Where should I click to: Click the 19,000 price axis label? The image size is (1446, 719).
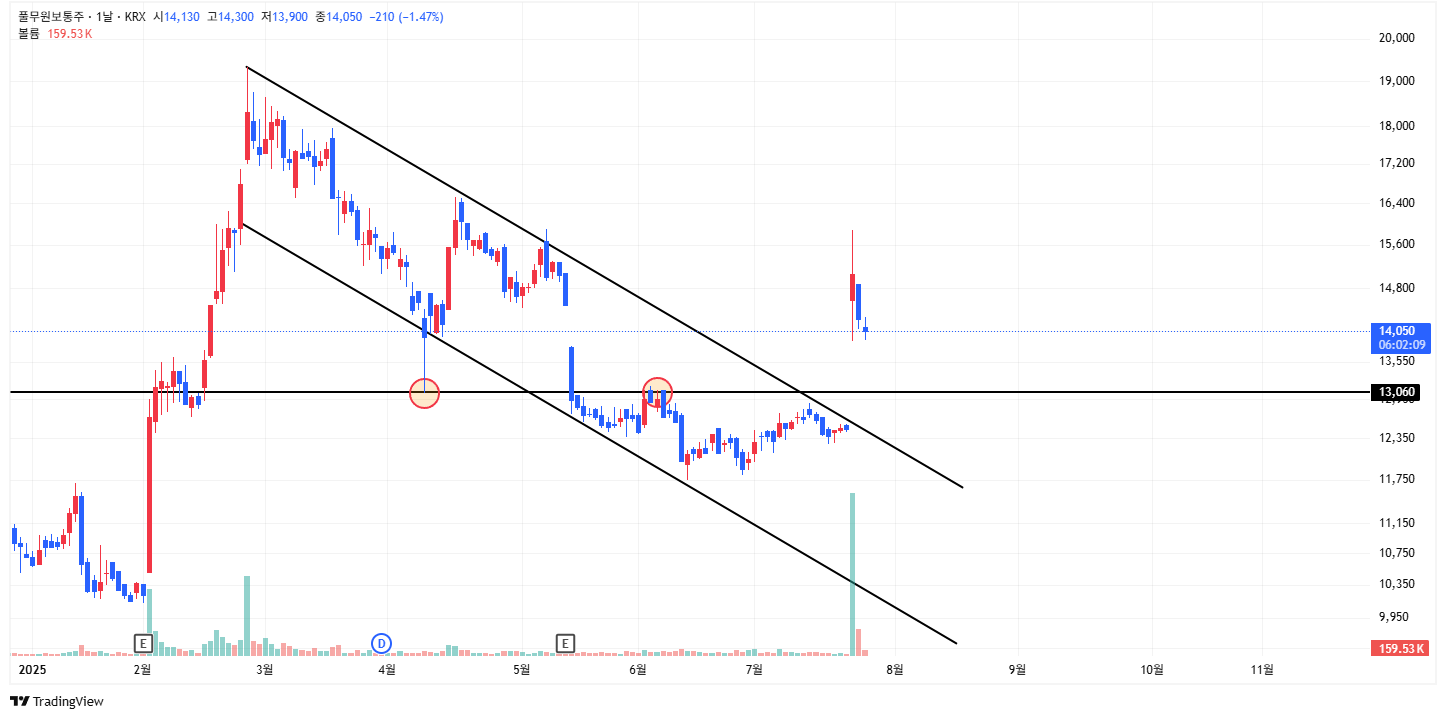(1397, 81)
